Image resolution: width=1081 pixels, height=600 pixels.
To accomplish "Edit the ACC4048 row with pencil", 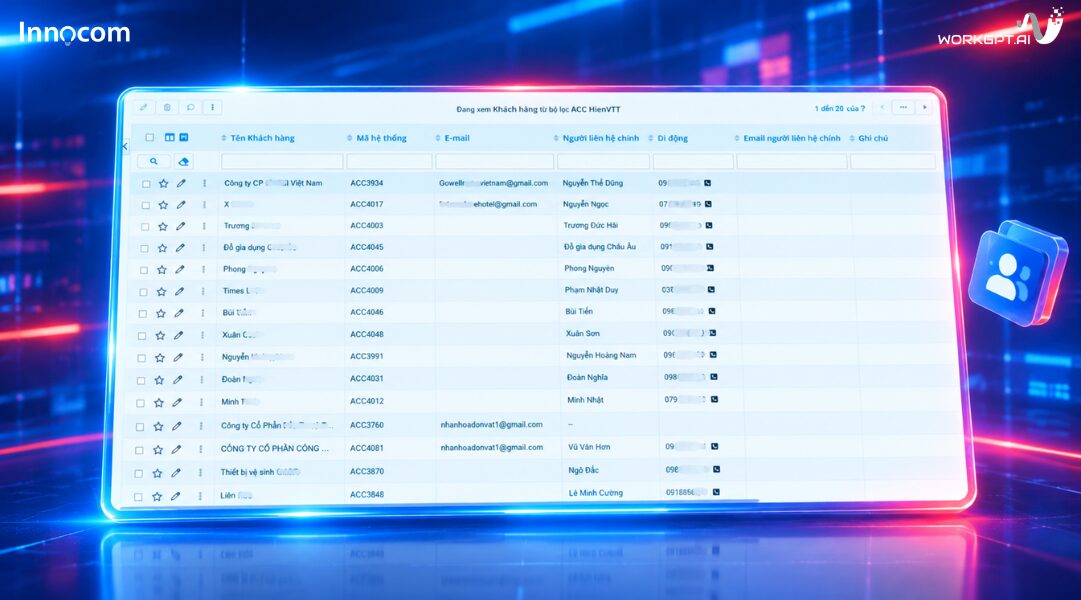I will (x=179, y=335).
